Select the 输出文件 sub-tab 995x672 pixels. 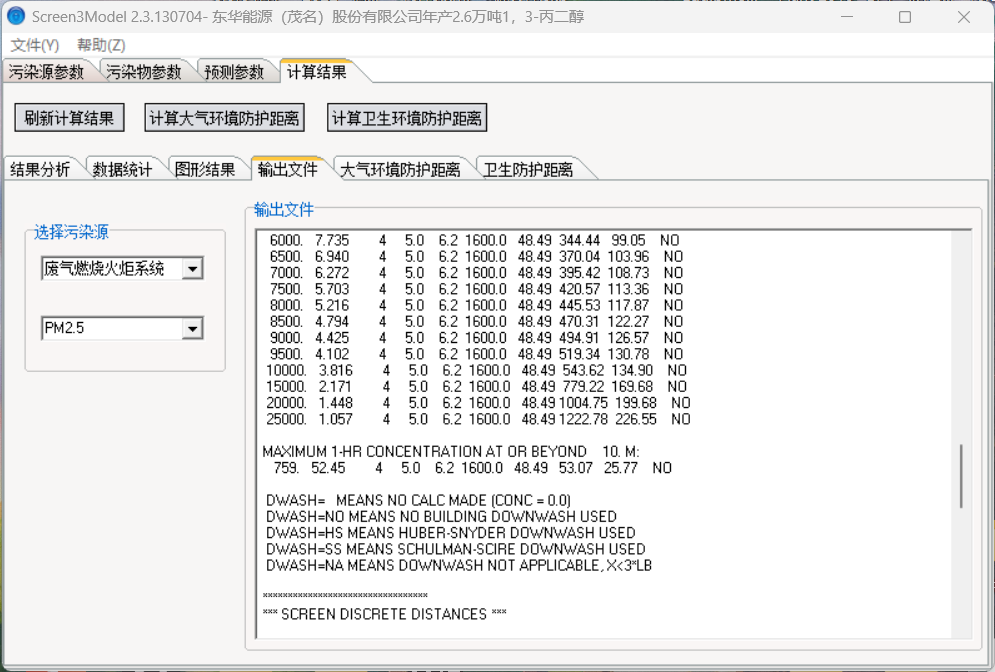(287, 169)
